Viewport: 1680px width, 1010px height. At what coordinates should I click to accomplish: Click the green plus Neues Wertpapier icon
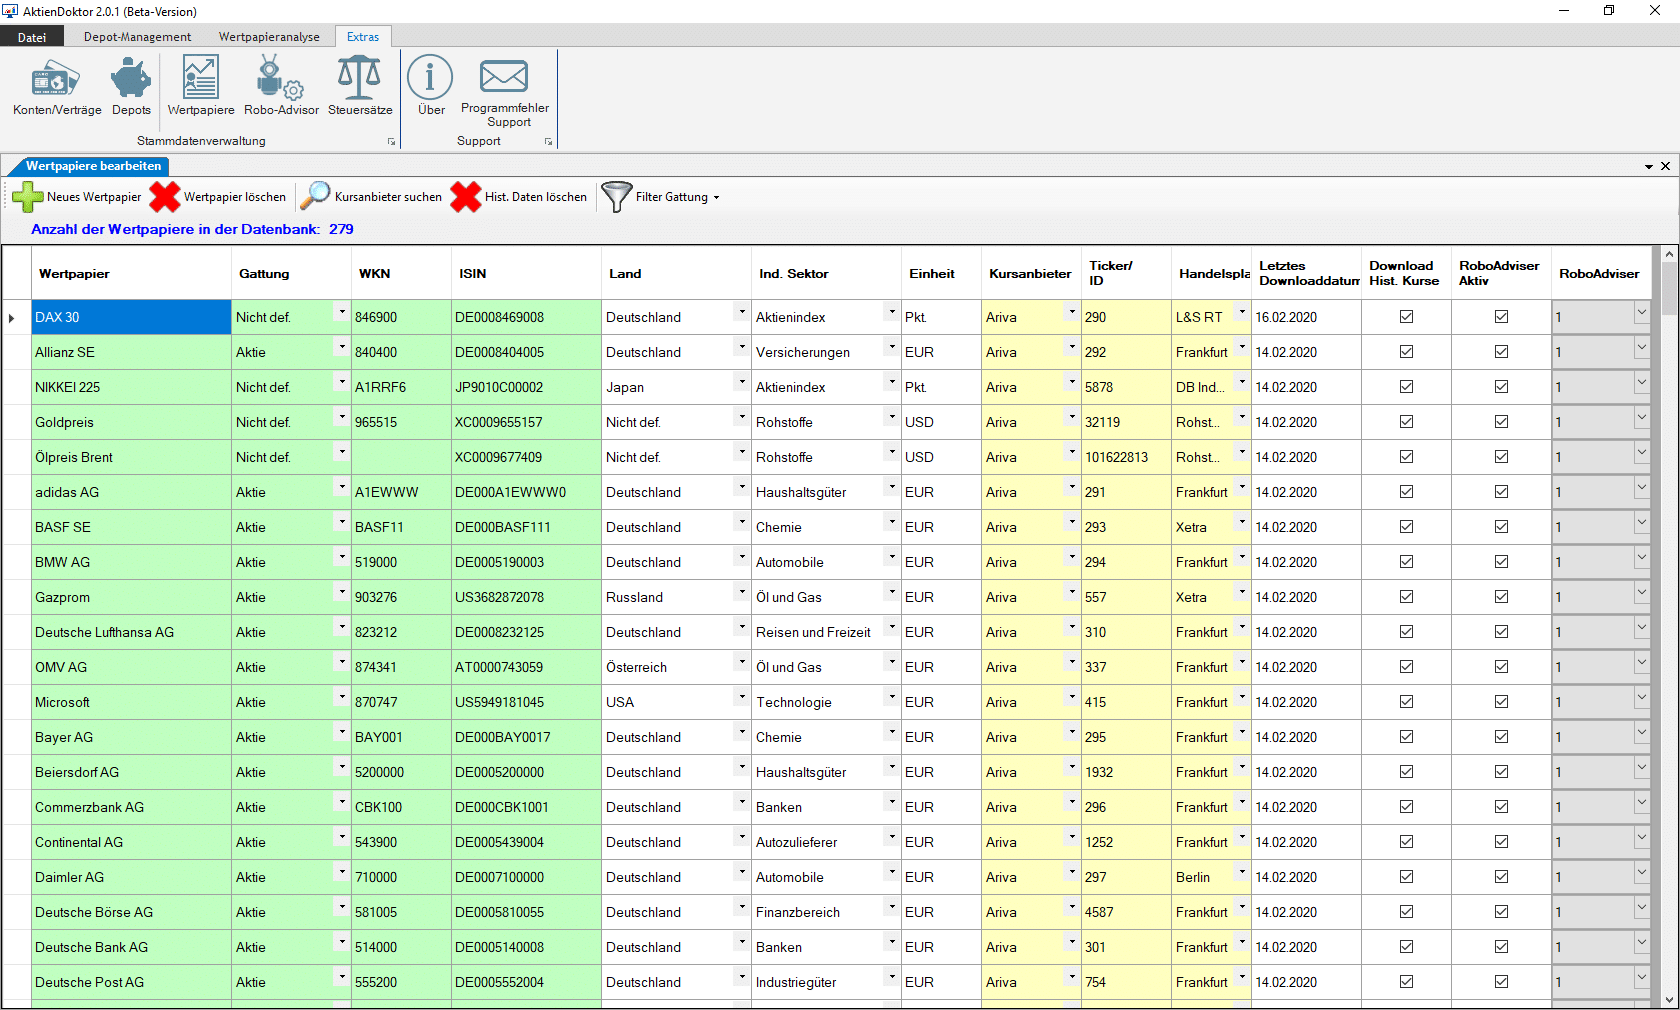coord(28,197)
